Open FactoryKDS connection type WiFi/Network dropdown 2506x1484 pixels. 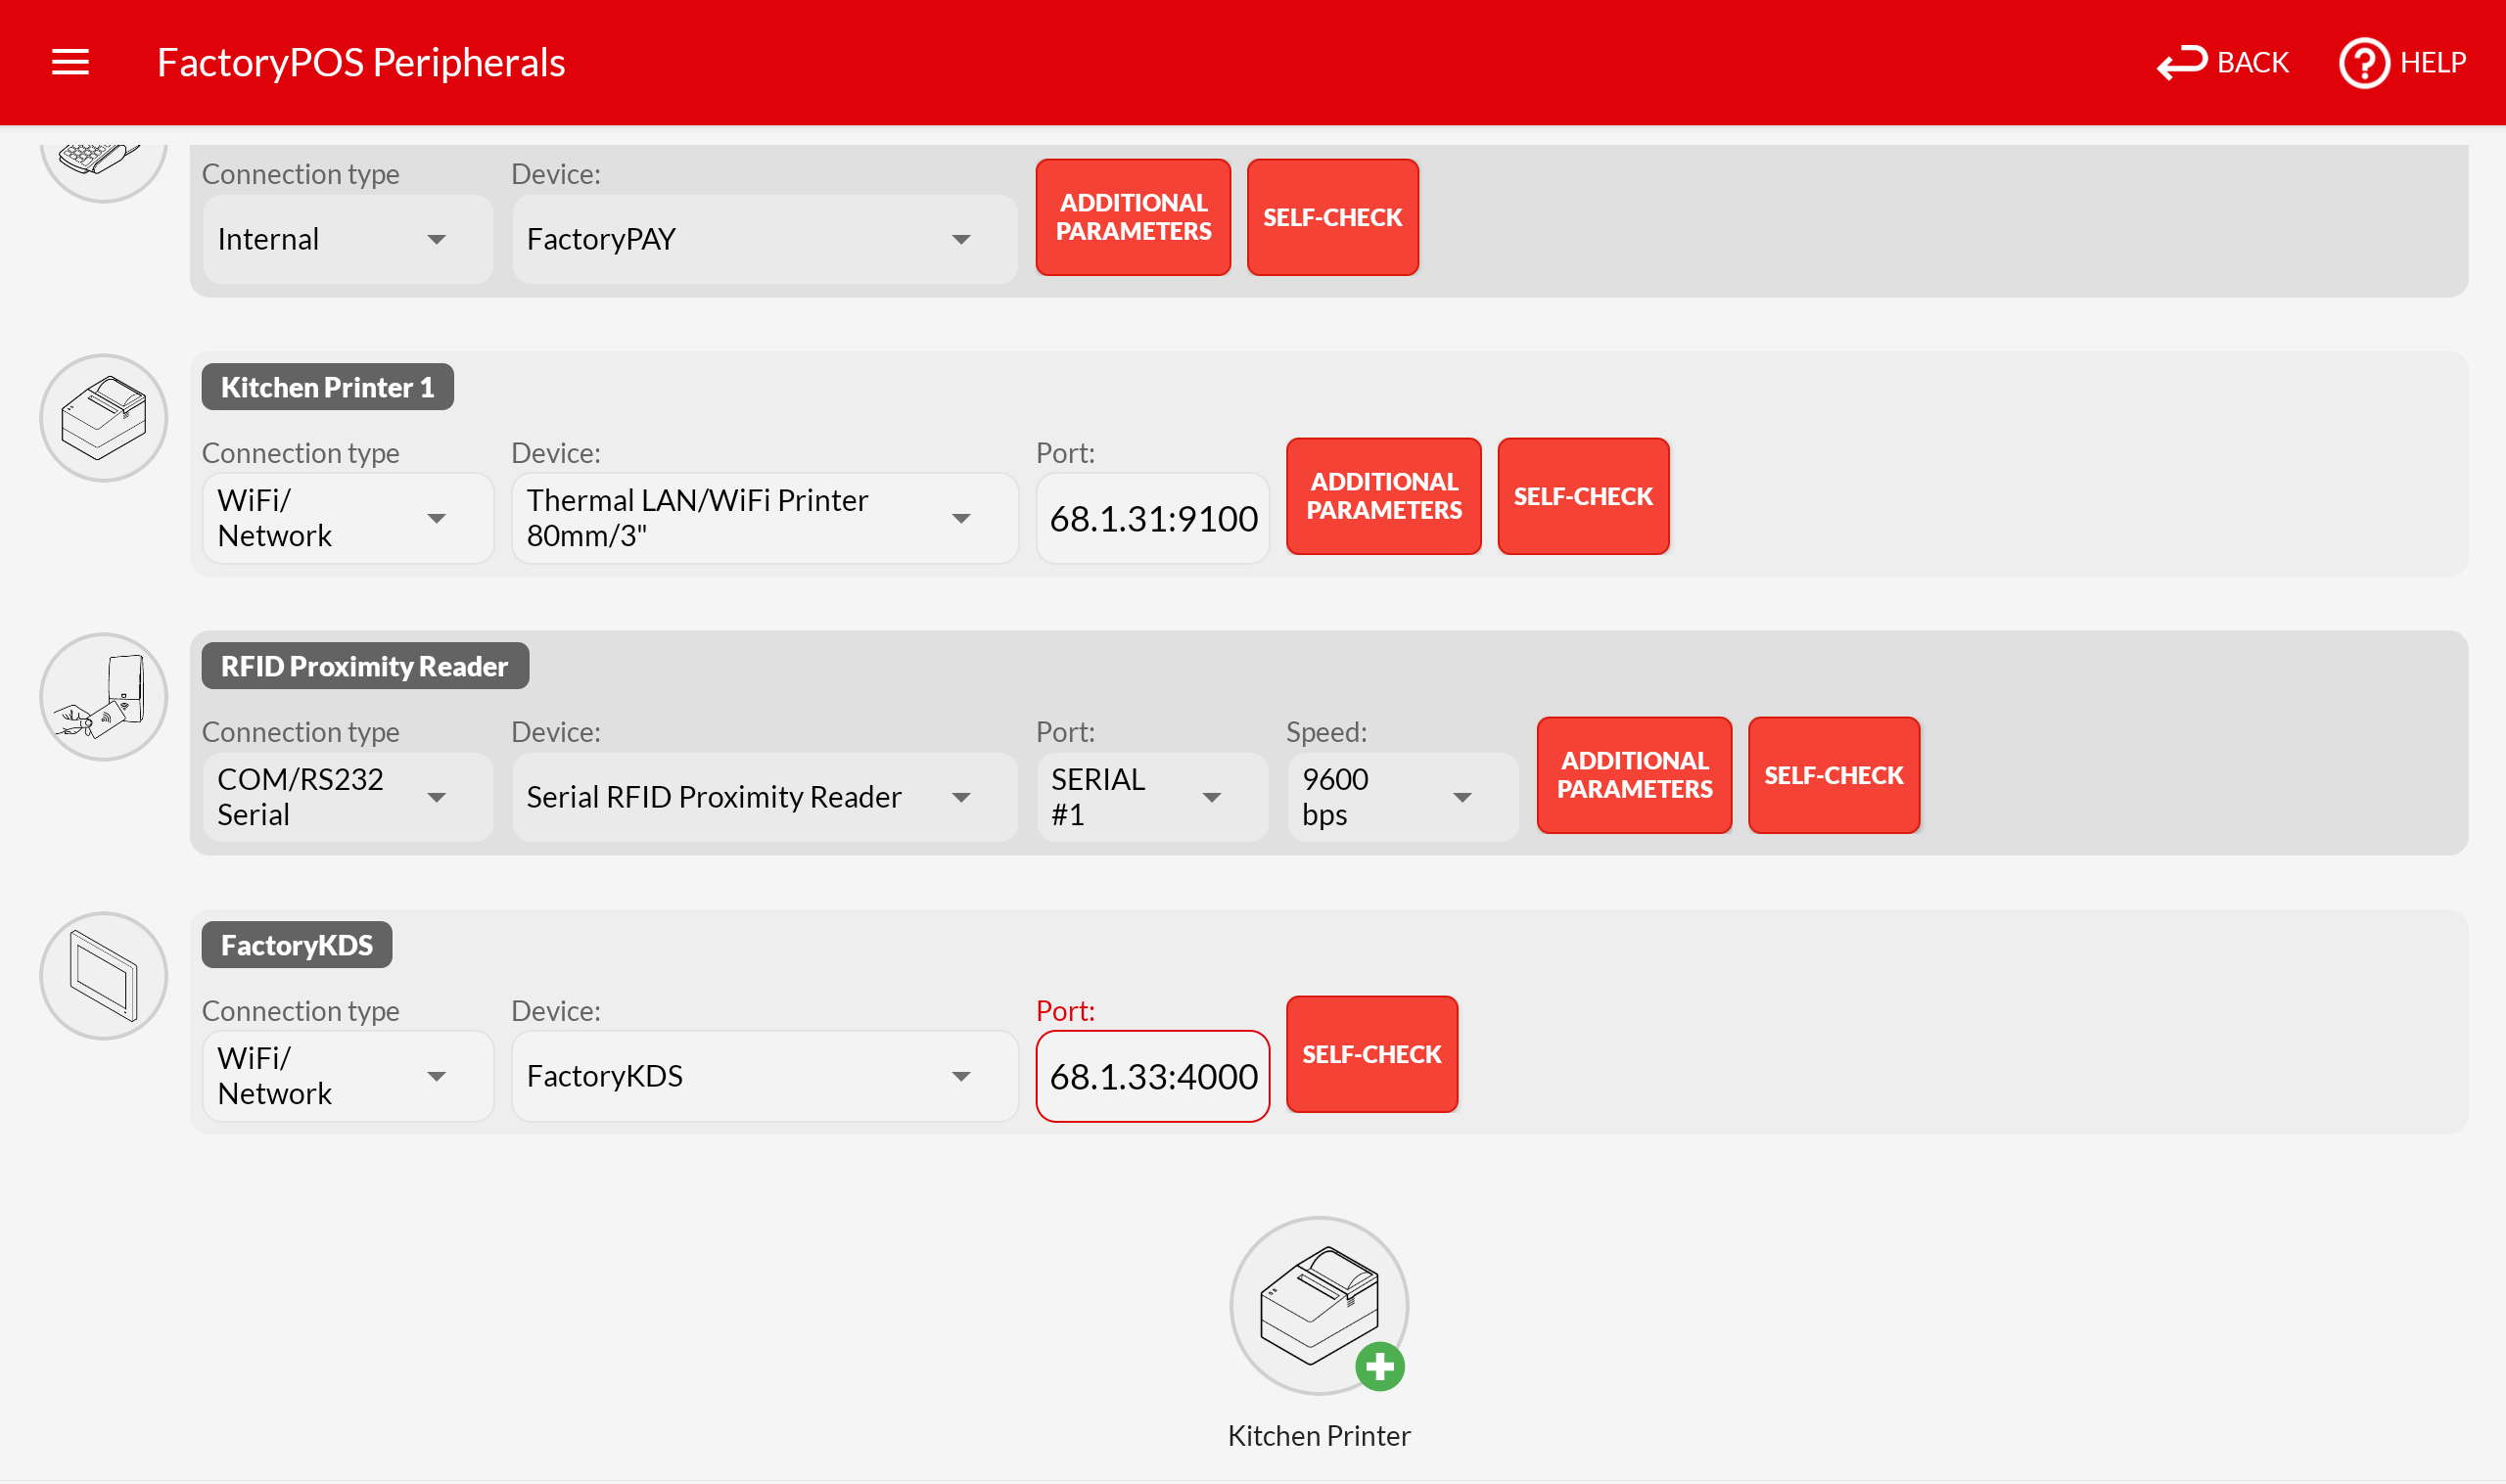coord(347,1076)
